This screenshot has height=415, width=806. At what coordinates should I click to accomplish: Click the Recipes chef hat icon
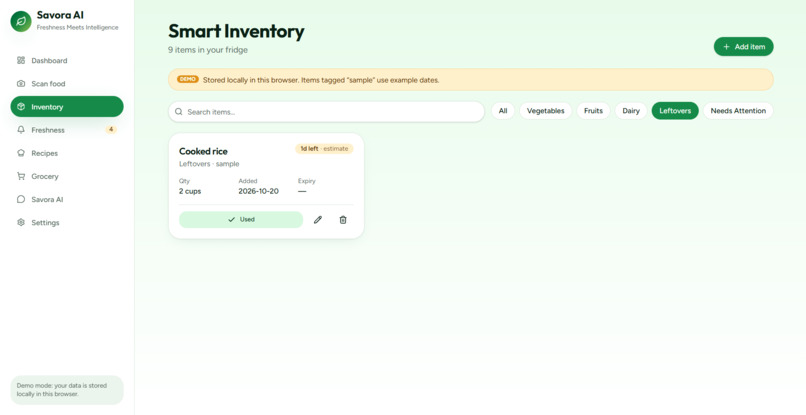[21, 153]
